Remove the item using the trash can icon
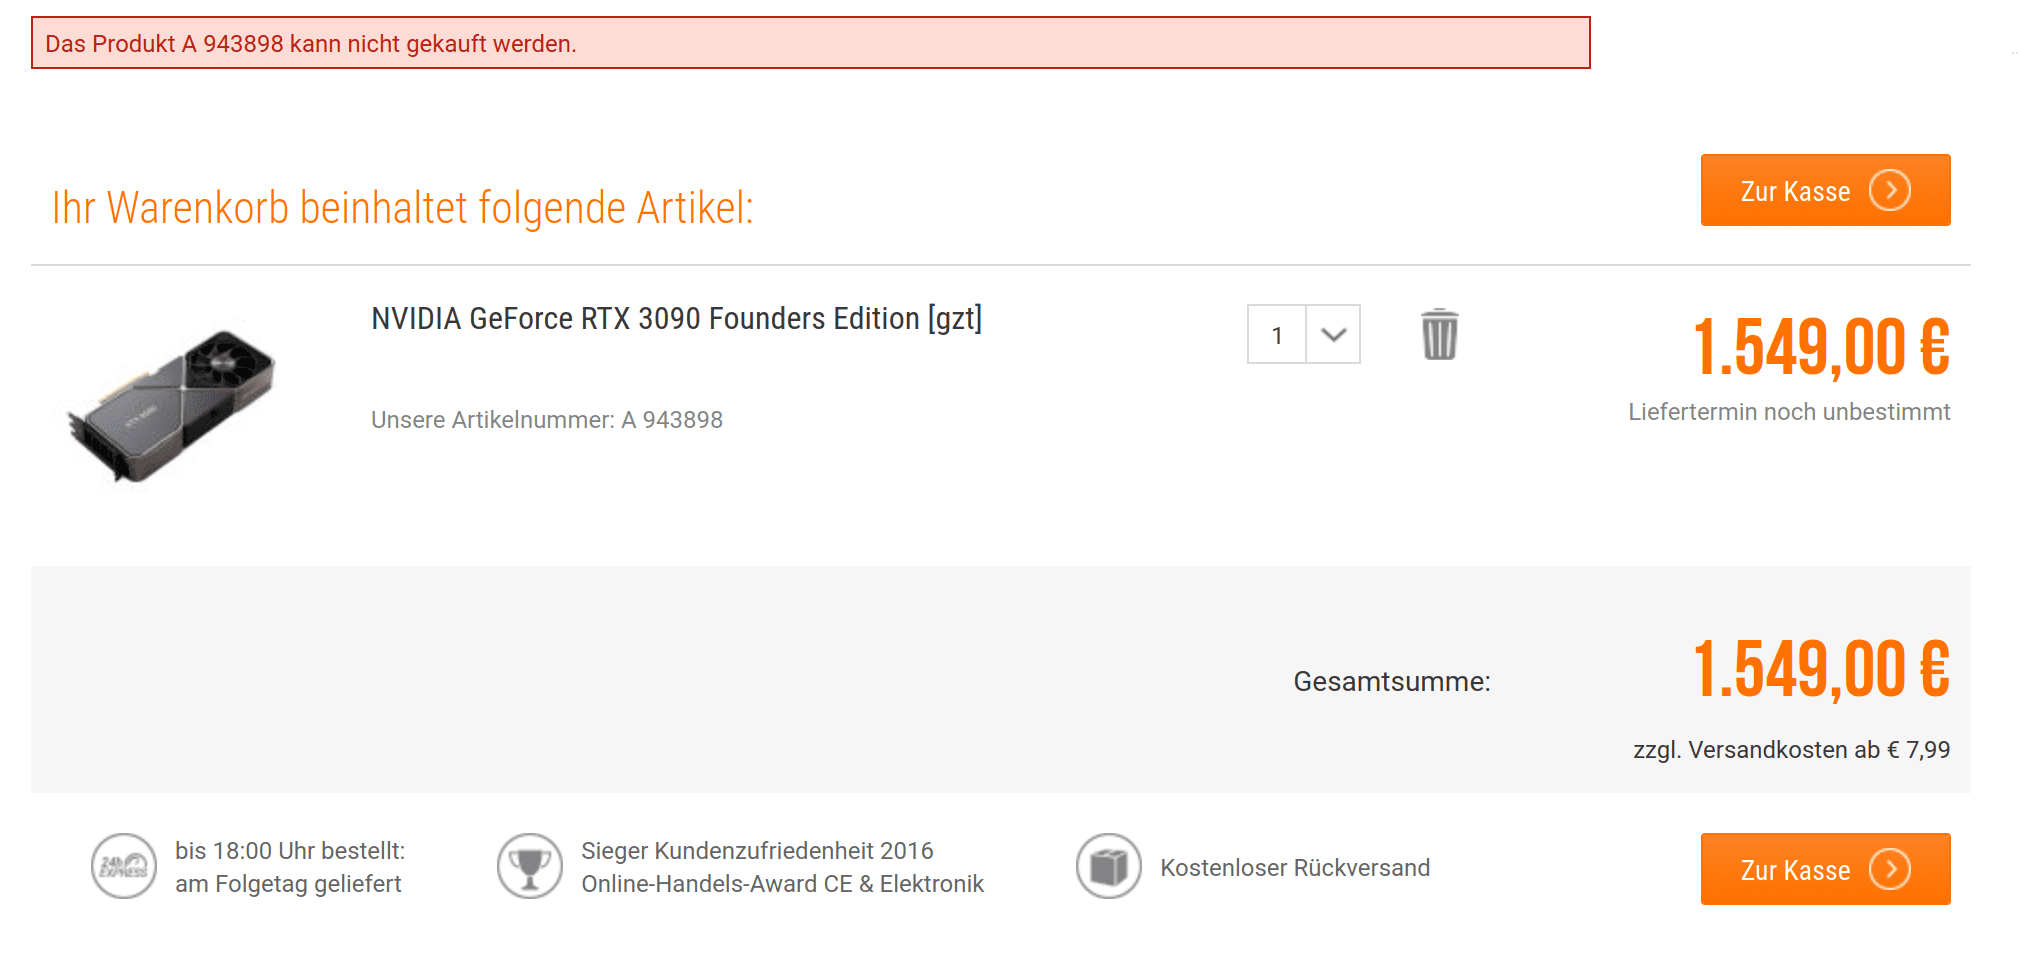2018x976 pixels. 1439,334
